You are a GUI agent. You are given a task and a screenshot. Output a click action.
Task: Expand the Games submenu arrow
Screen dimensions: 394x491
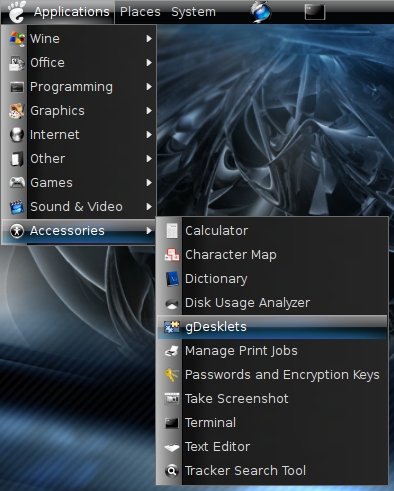(x=149, y=183)
